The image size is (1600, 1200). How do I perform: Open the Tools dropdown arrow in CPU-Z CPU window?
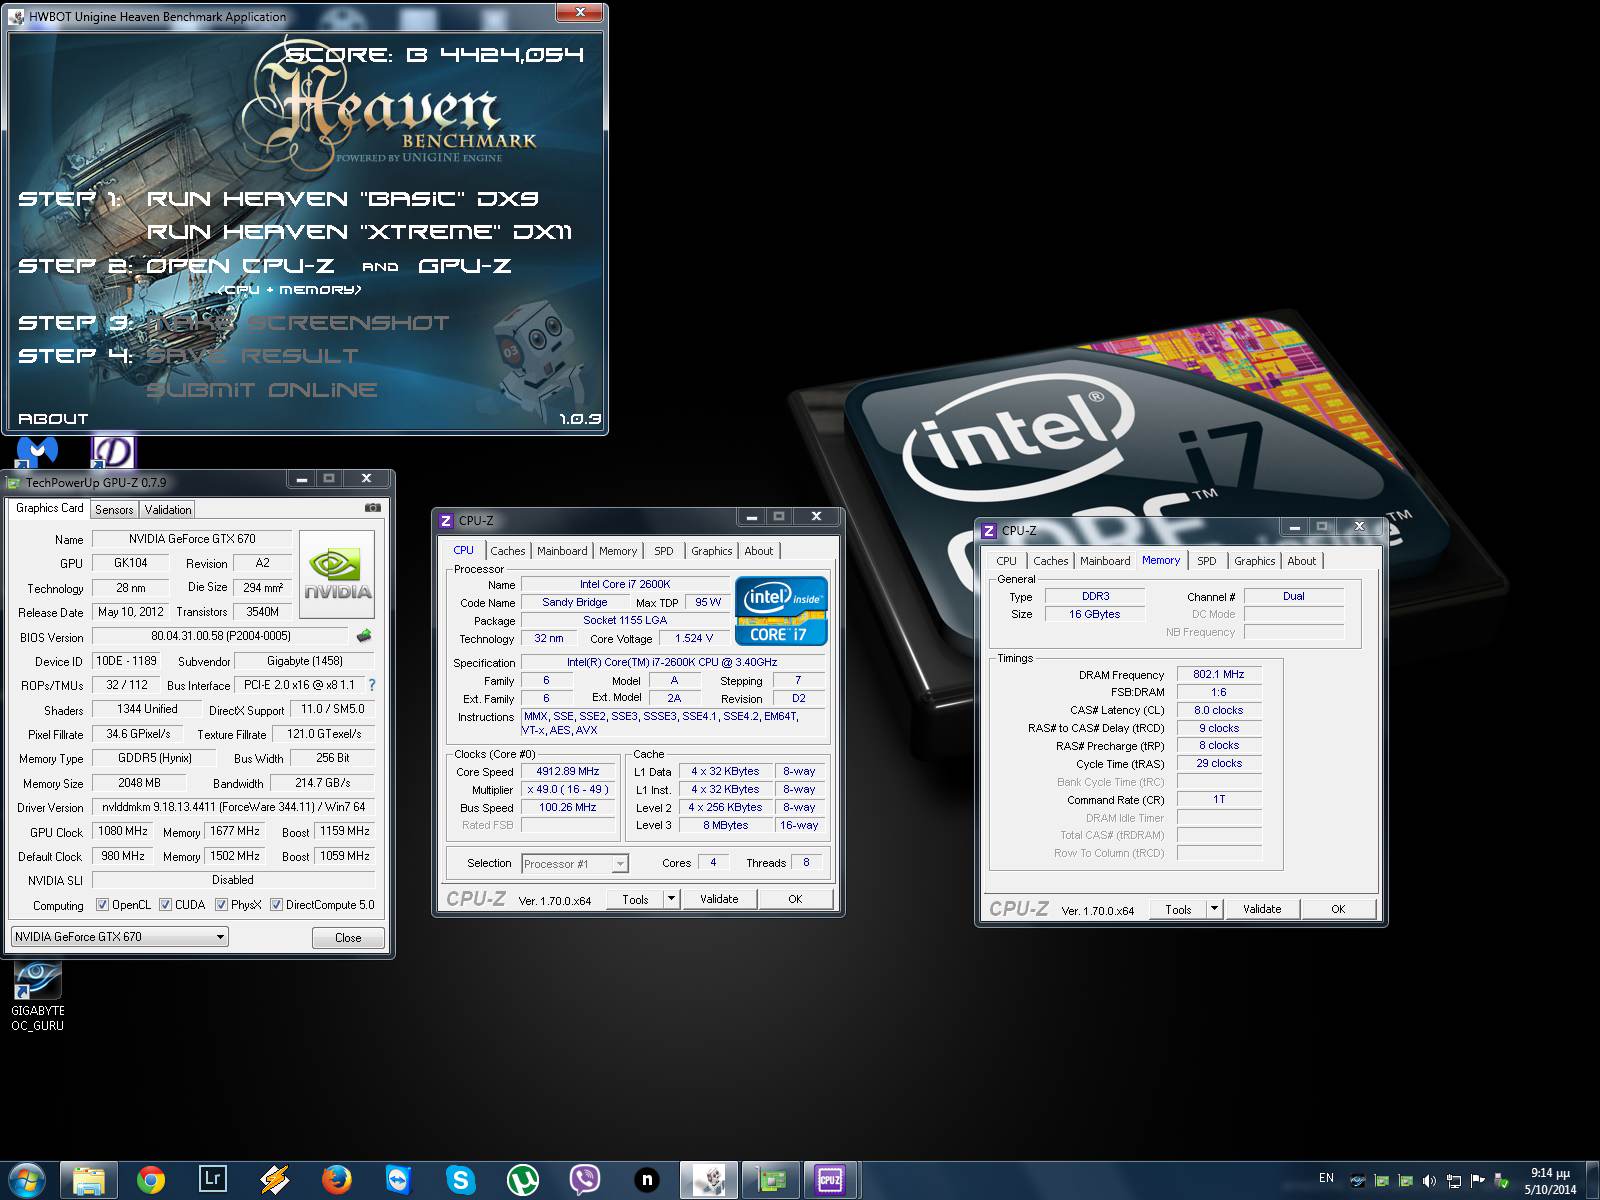pos(672,899)
